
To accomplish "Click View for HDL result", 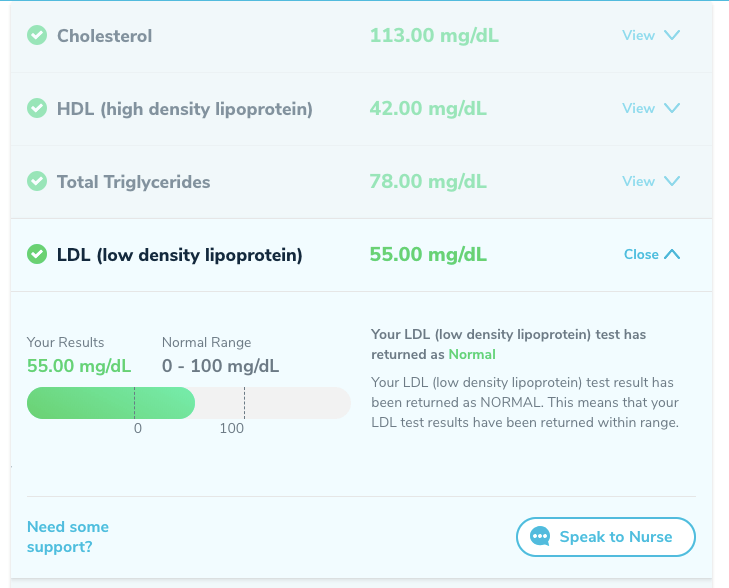I will click(638, 108).
